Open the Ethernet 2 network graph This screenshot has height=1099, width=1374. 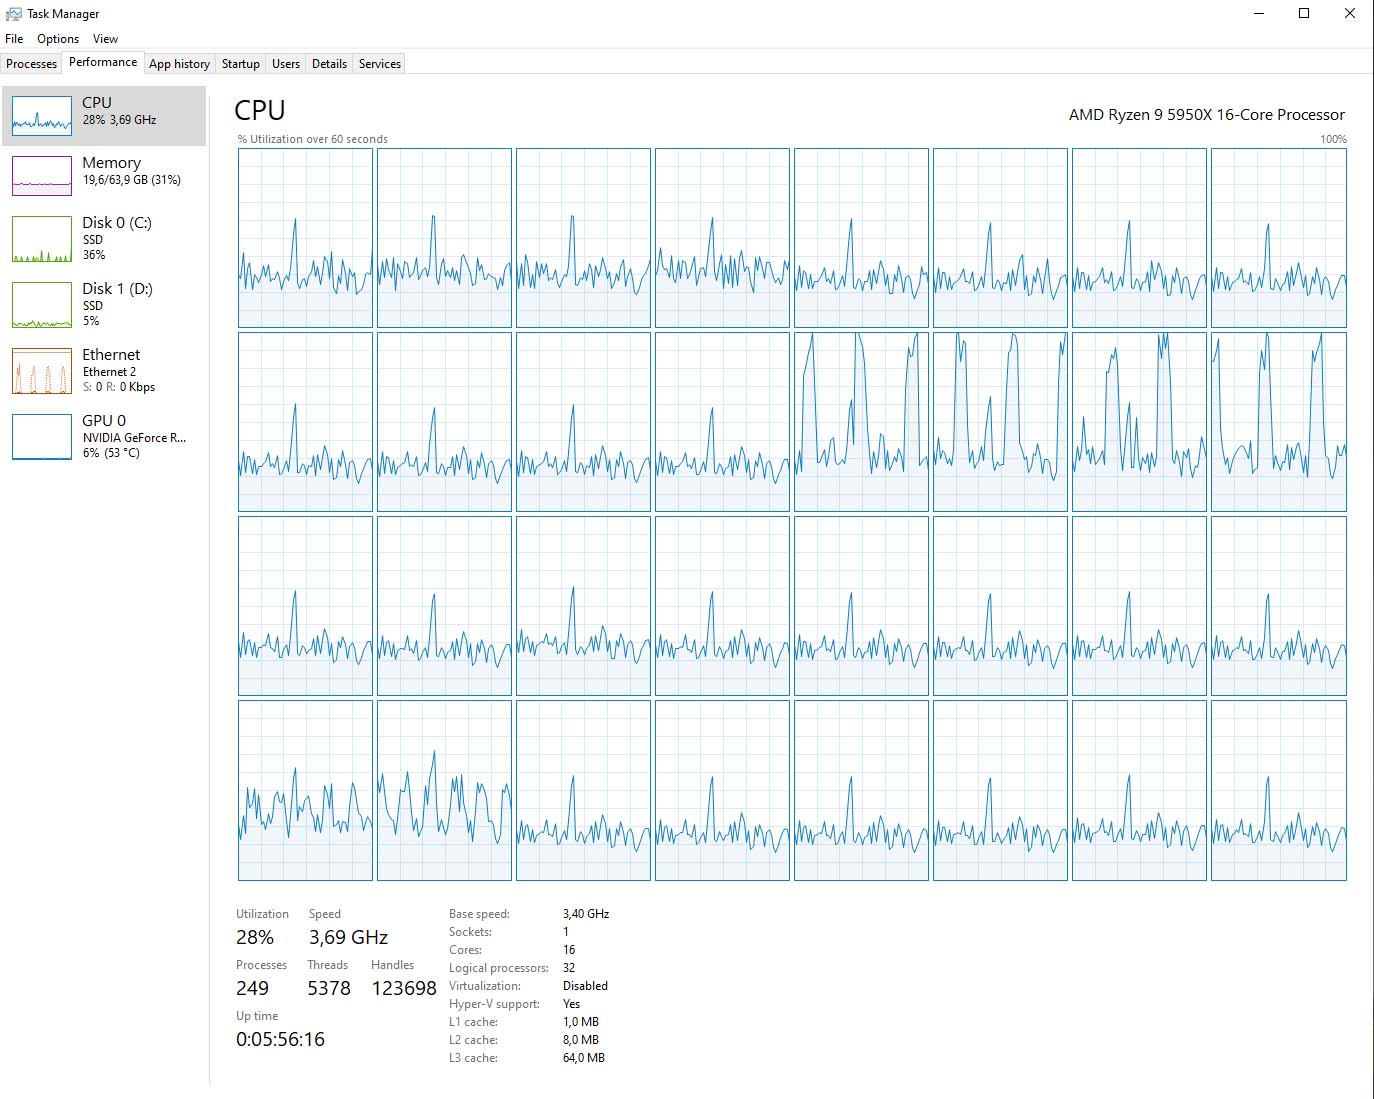point(110,370)
